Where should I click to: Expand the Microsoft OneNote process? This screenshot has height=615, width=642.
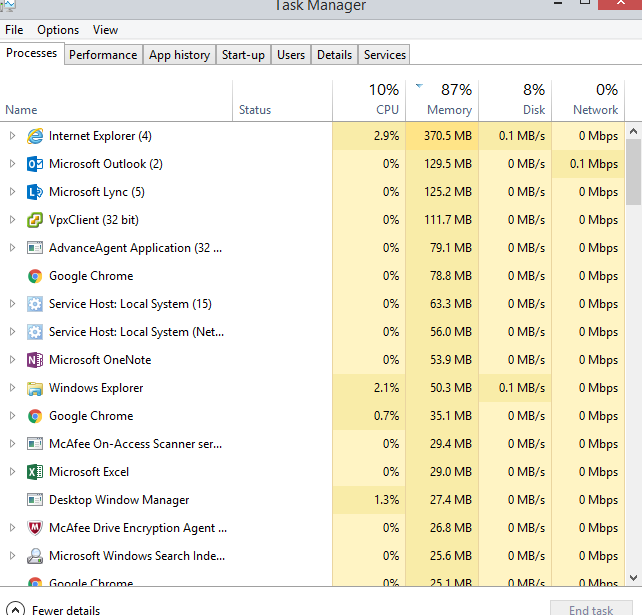point(12,360)
